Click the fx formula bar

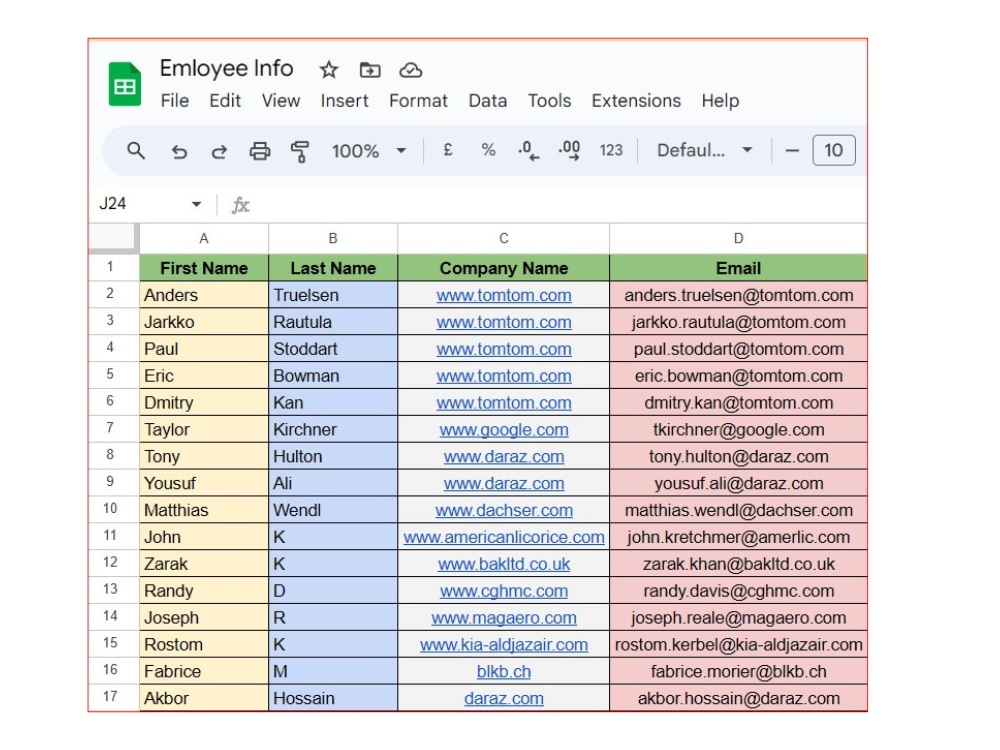[548, 205]
